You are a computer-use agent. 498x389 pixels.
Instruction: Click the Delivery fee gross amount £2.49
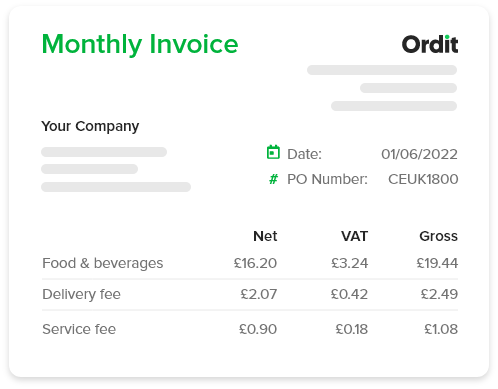(439, 294)
